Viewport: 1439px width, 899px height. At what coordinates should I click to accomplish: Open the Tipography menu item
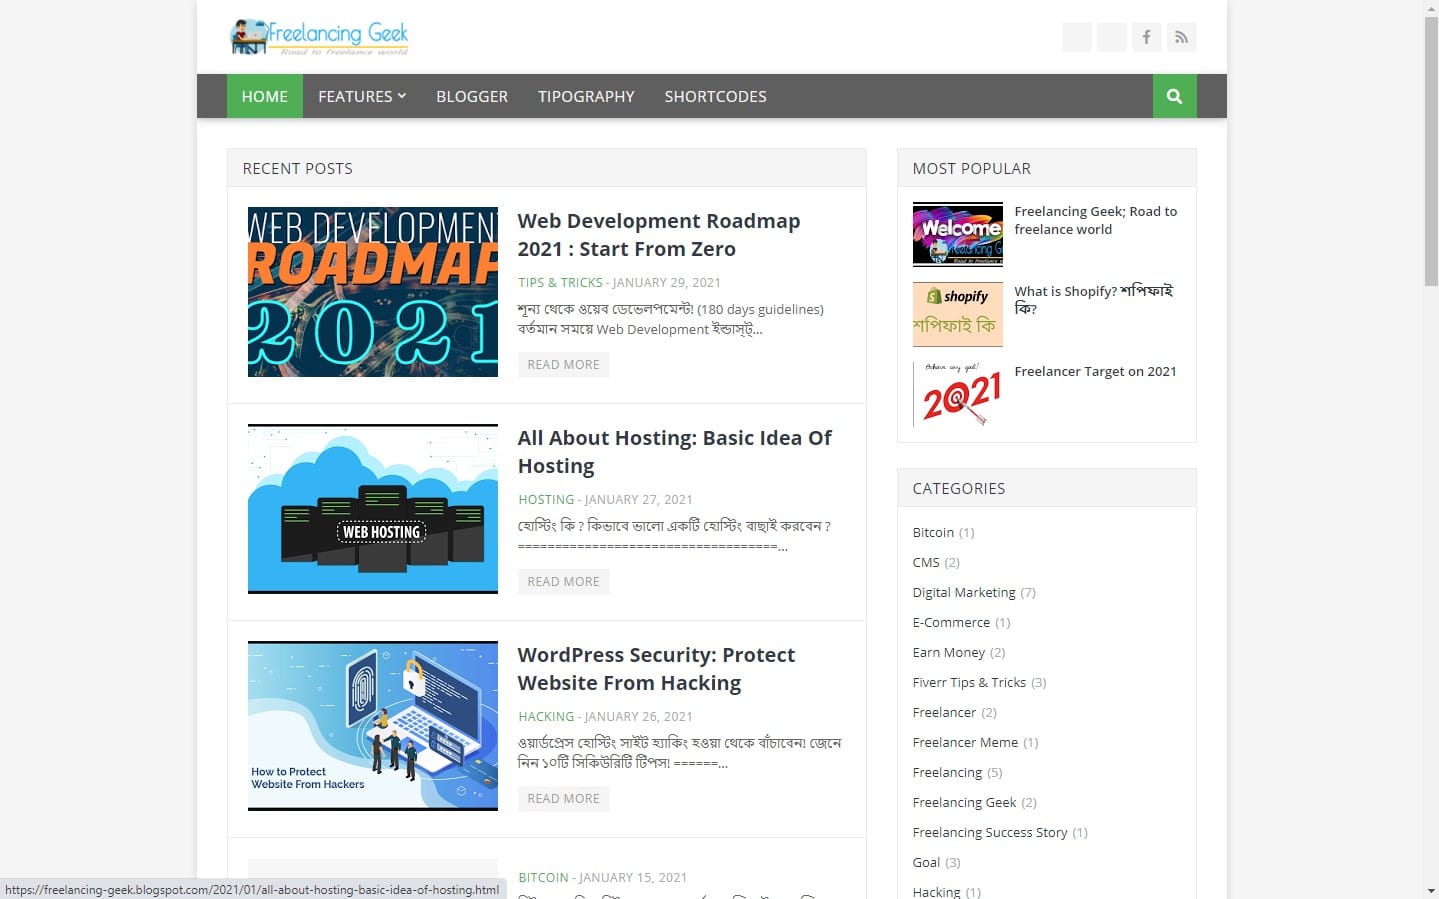[586, 97]
